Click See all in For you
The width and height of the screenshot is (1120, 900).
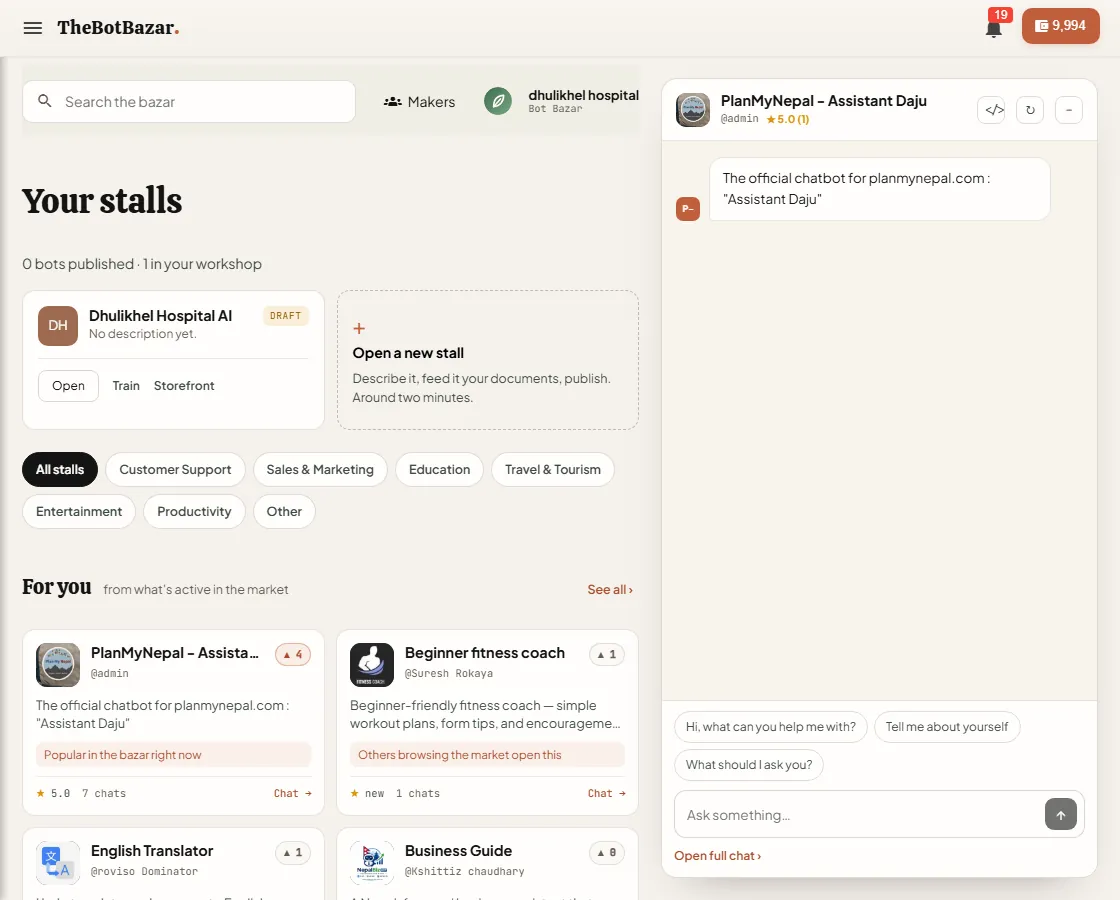point(610,589)
